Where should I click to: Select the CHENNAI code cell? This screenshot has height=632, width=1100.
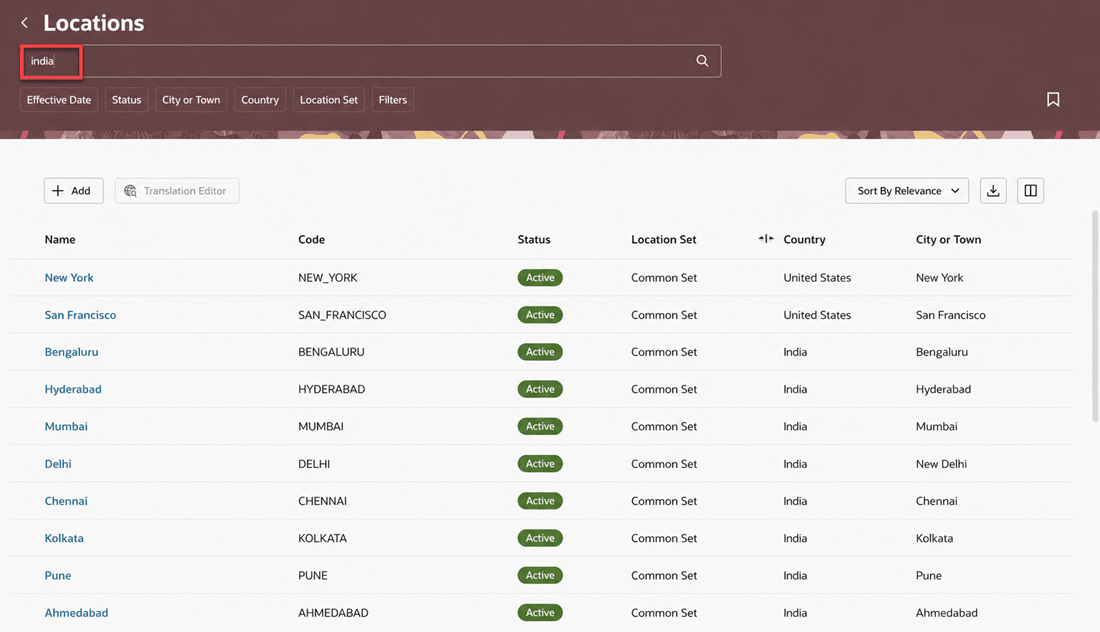click(x=322, y=501)
